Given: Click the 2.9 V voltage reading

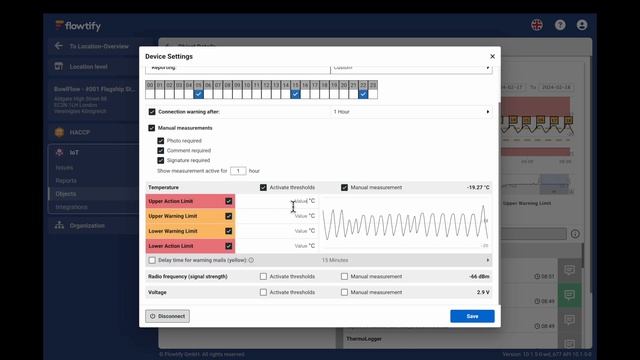Looking at the screenshot, I should point(483,292).
